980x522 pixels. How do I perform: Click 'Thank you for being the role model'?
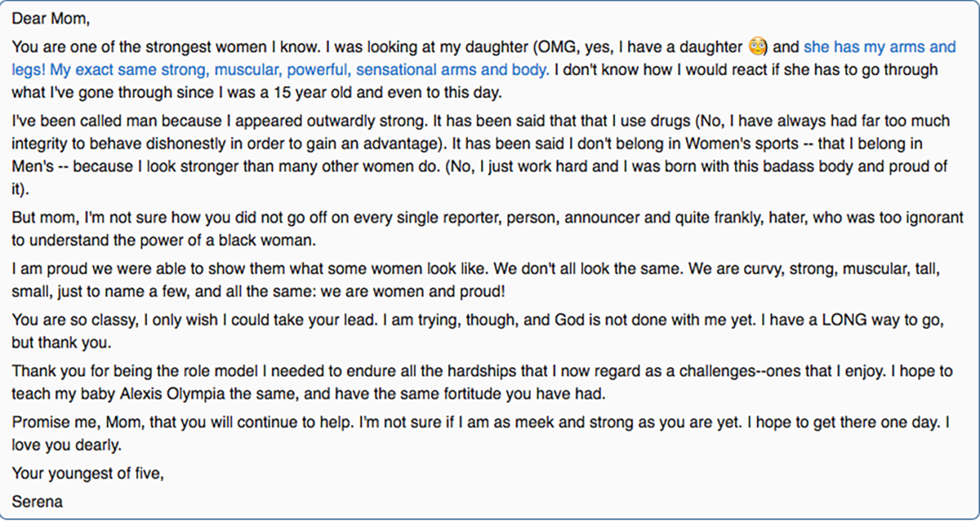click(x=135, y=371)
